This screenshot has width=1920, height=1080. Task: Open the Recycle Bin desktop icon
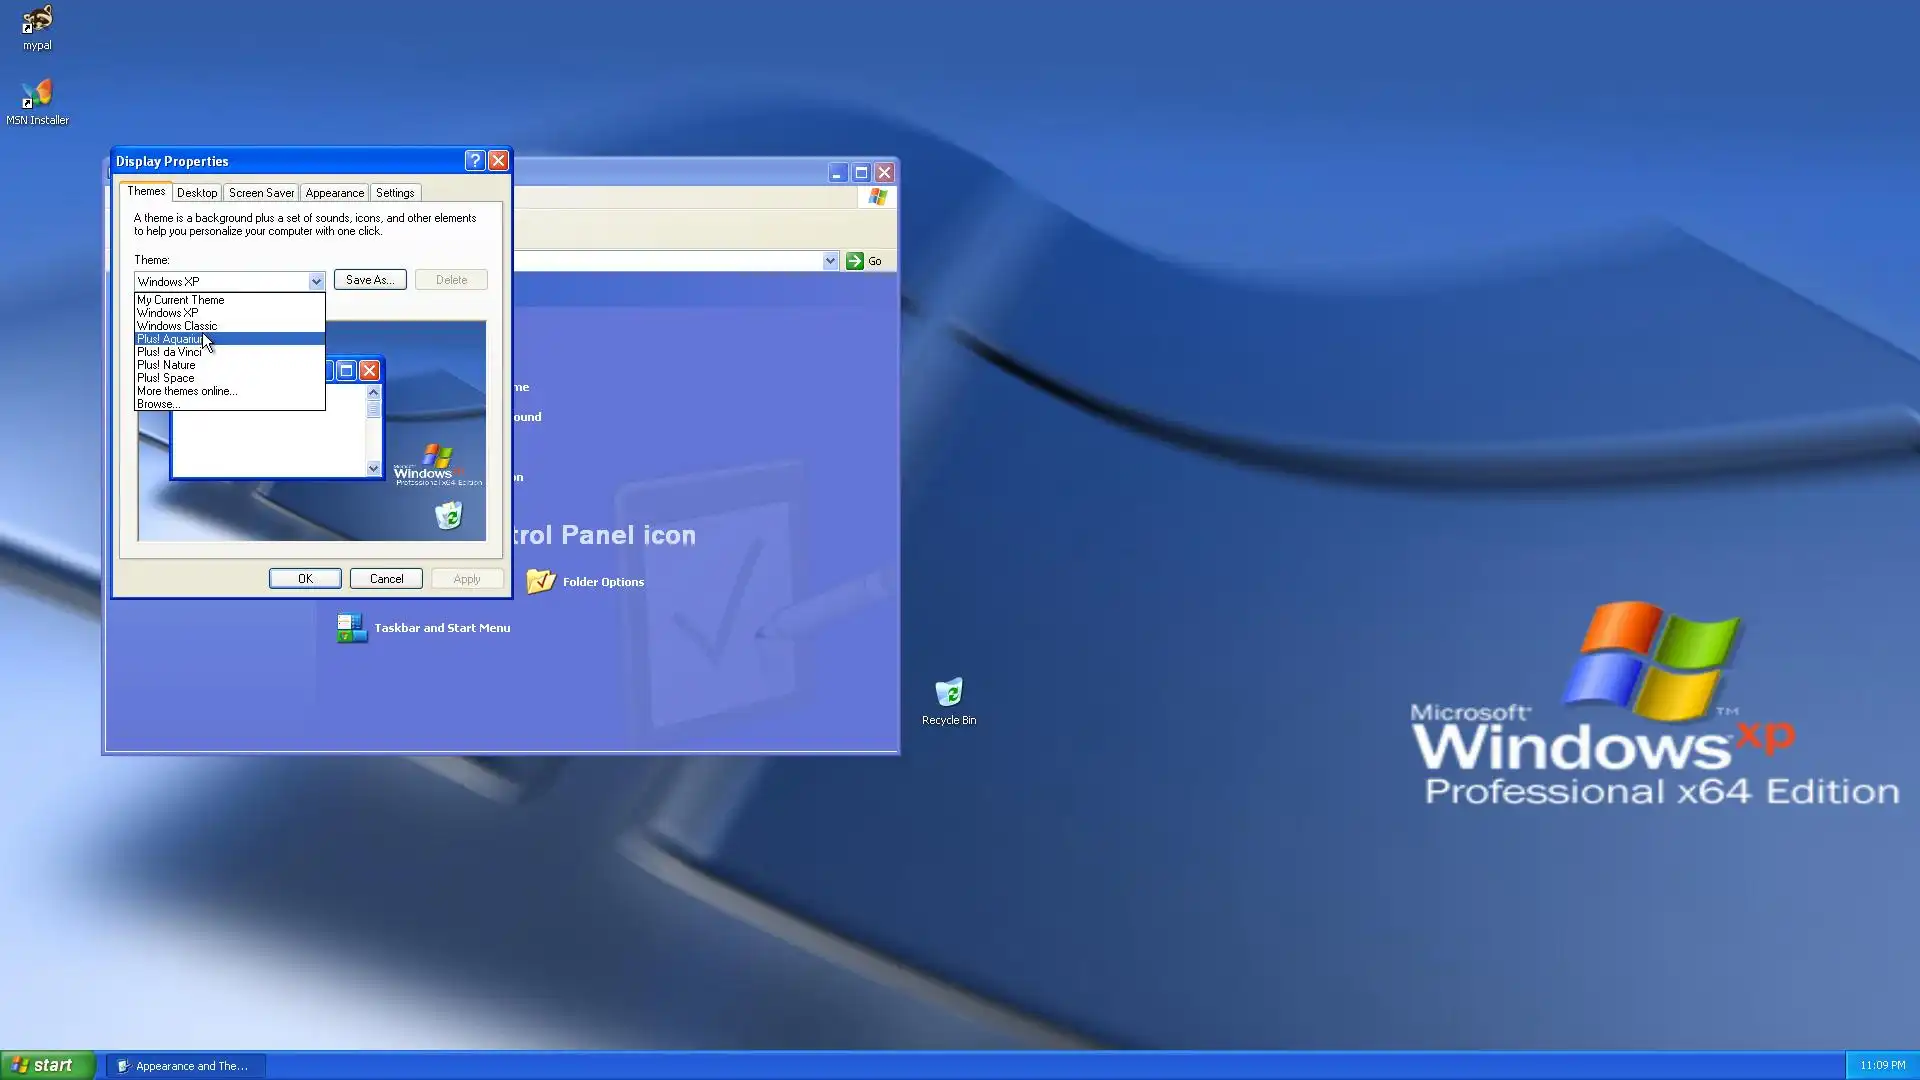[x=948, y=692]
